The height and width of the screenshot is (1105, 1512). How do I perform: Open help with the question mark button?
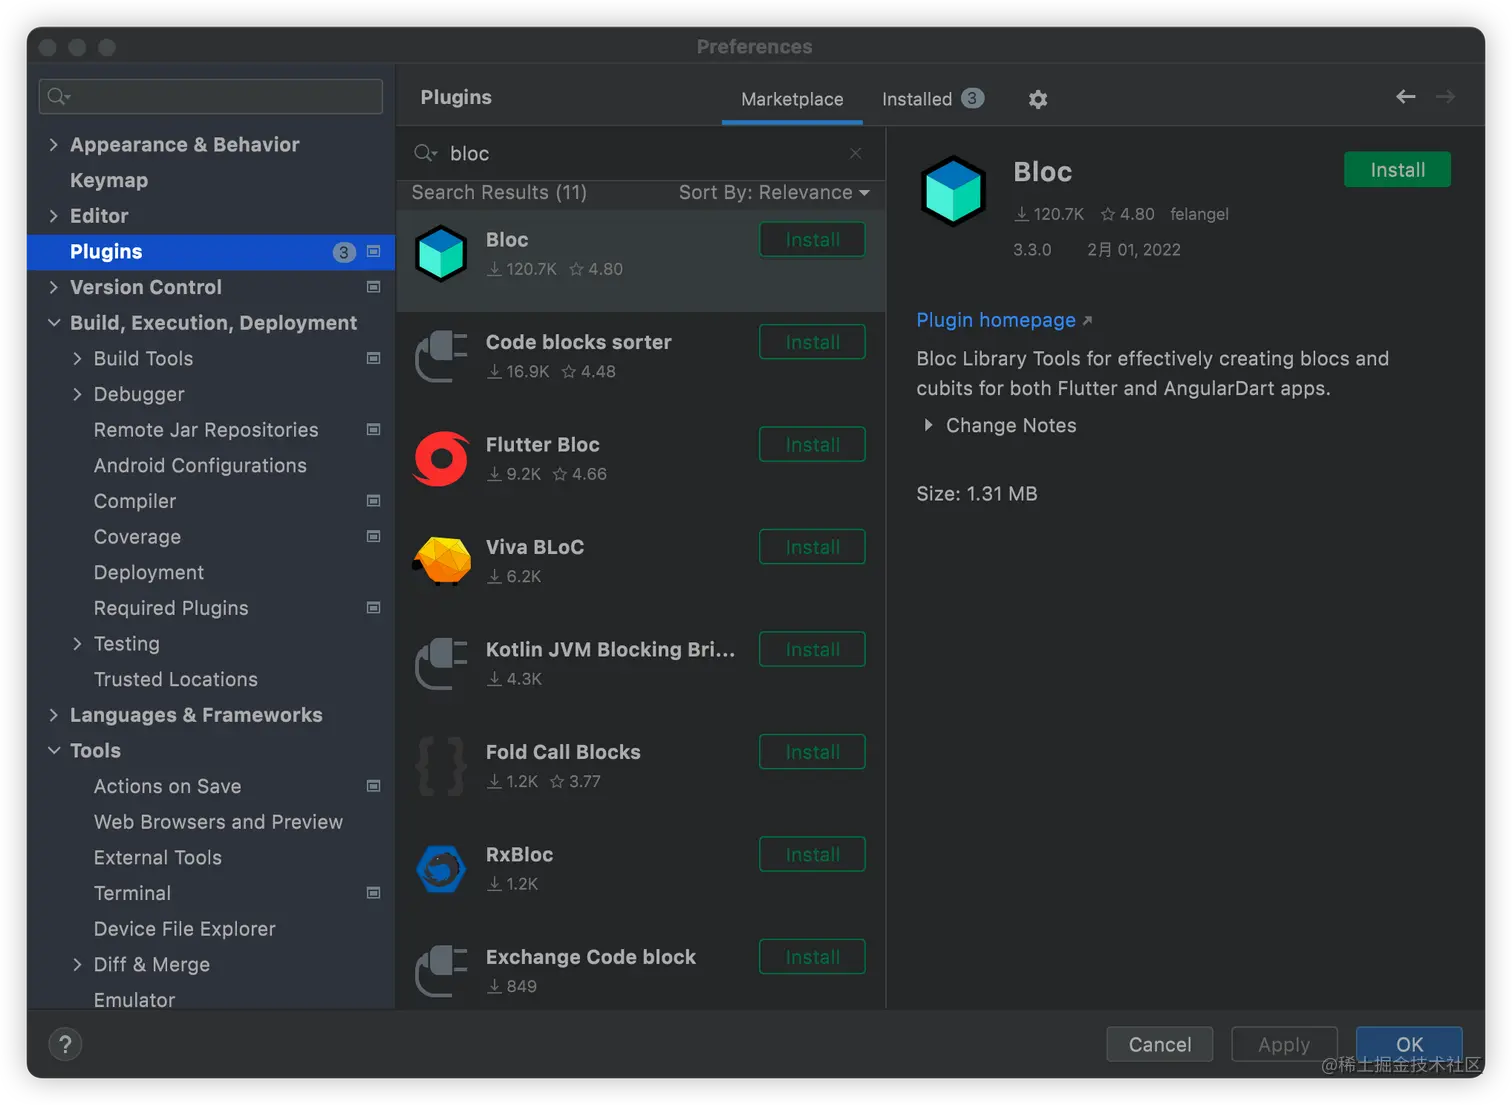65,1044
